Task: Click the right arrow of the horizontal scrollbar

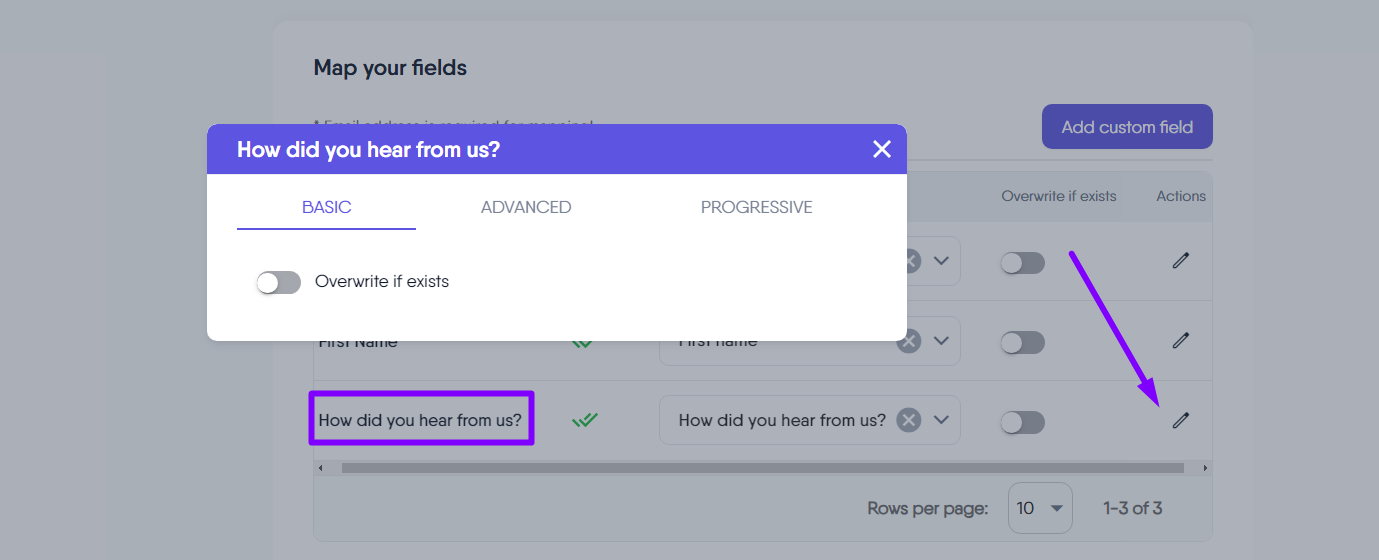Action: tap(1205, 468)
